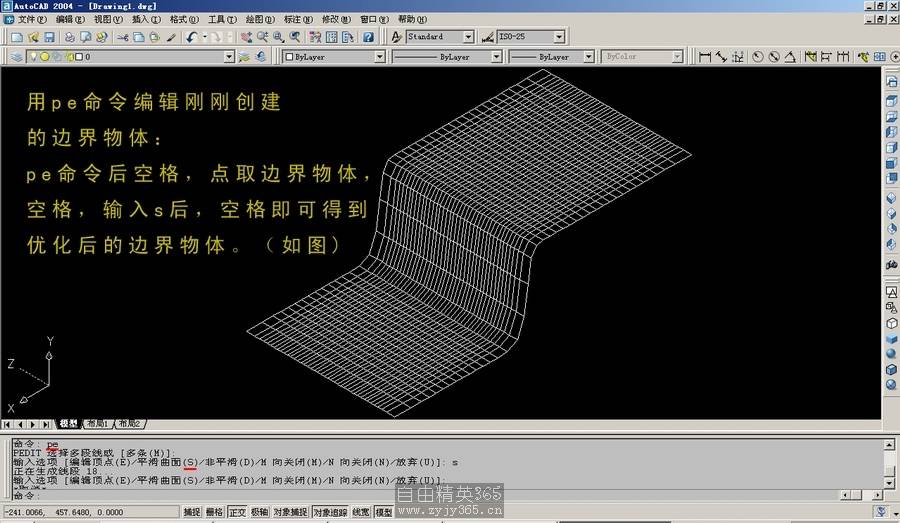
Task: Click the Undo arrow icon
Action: (191, 37)
